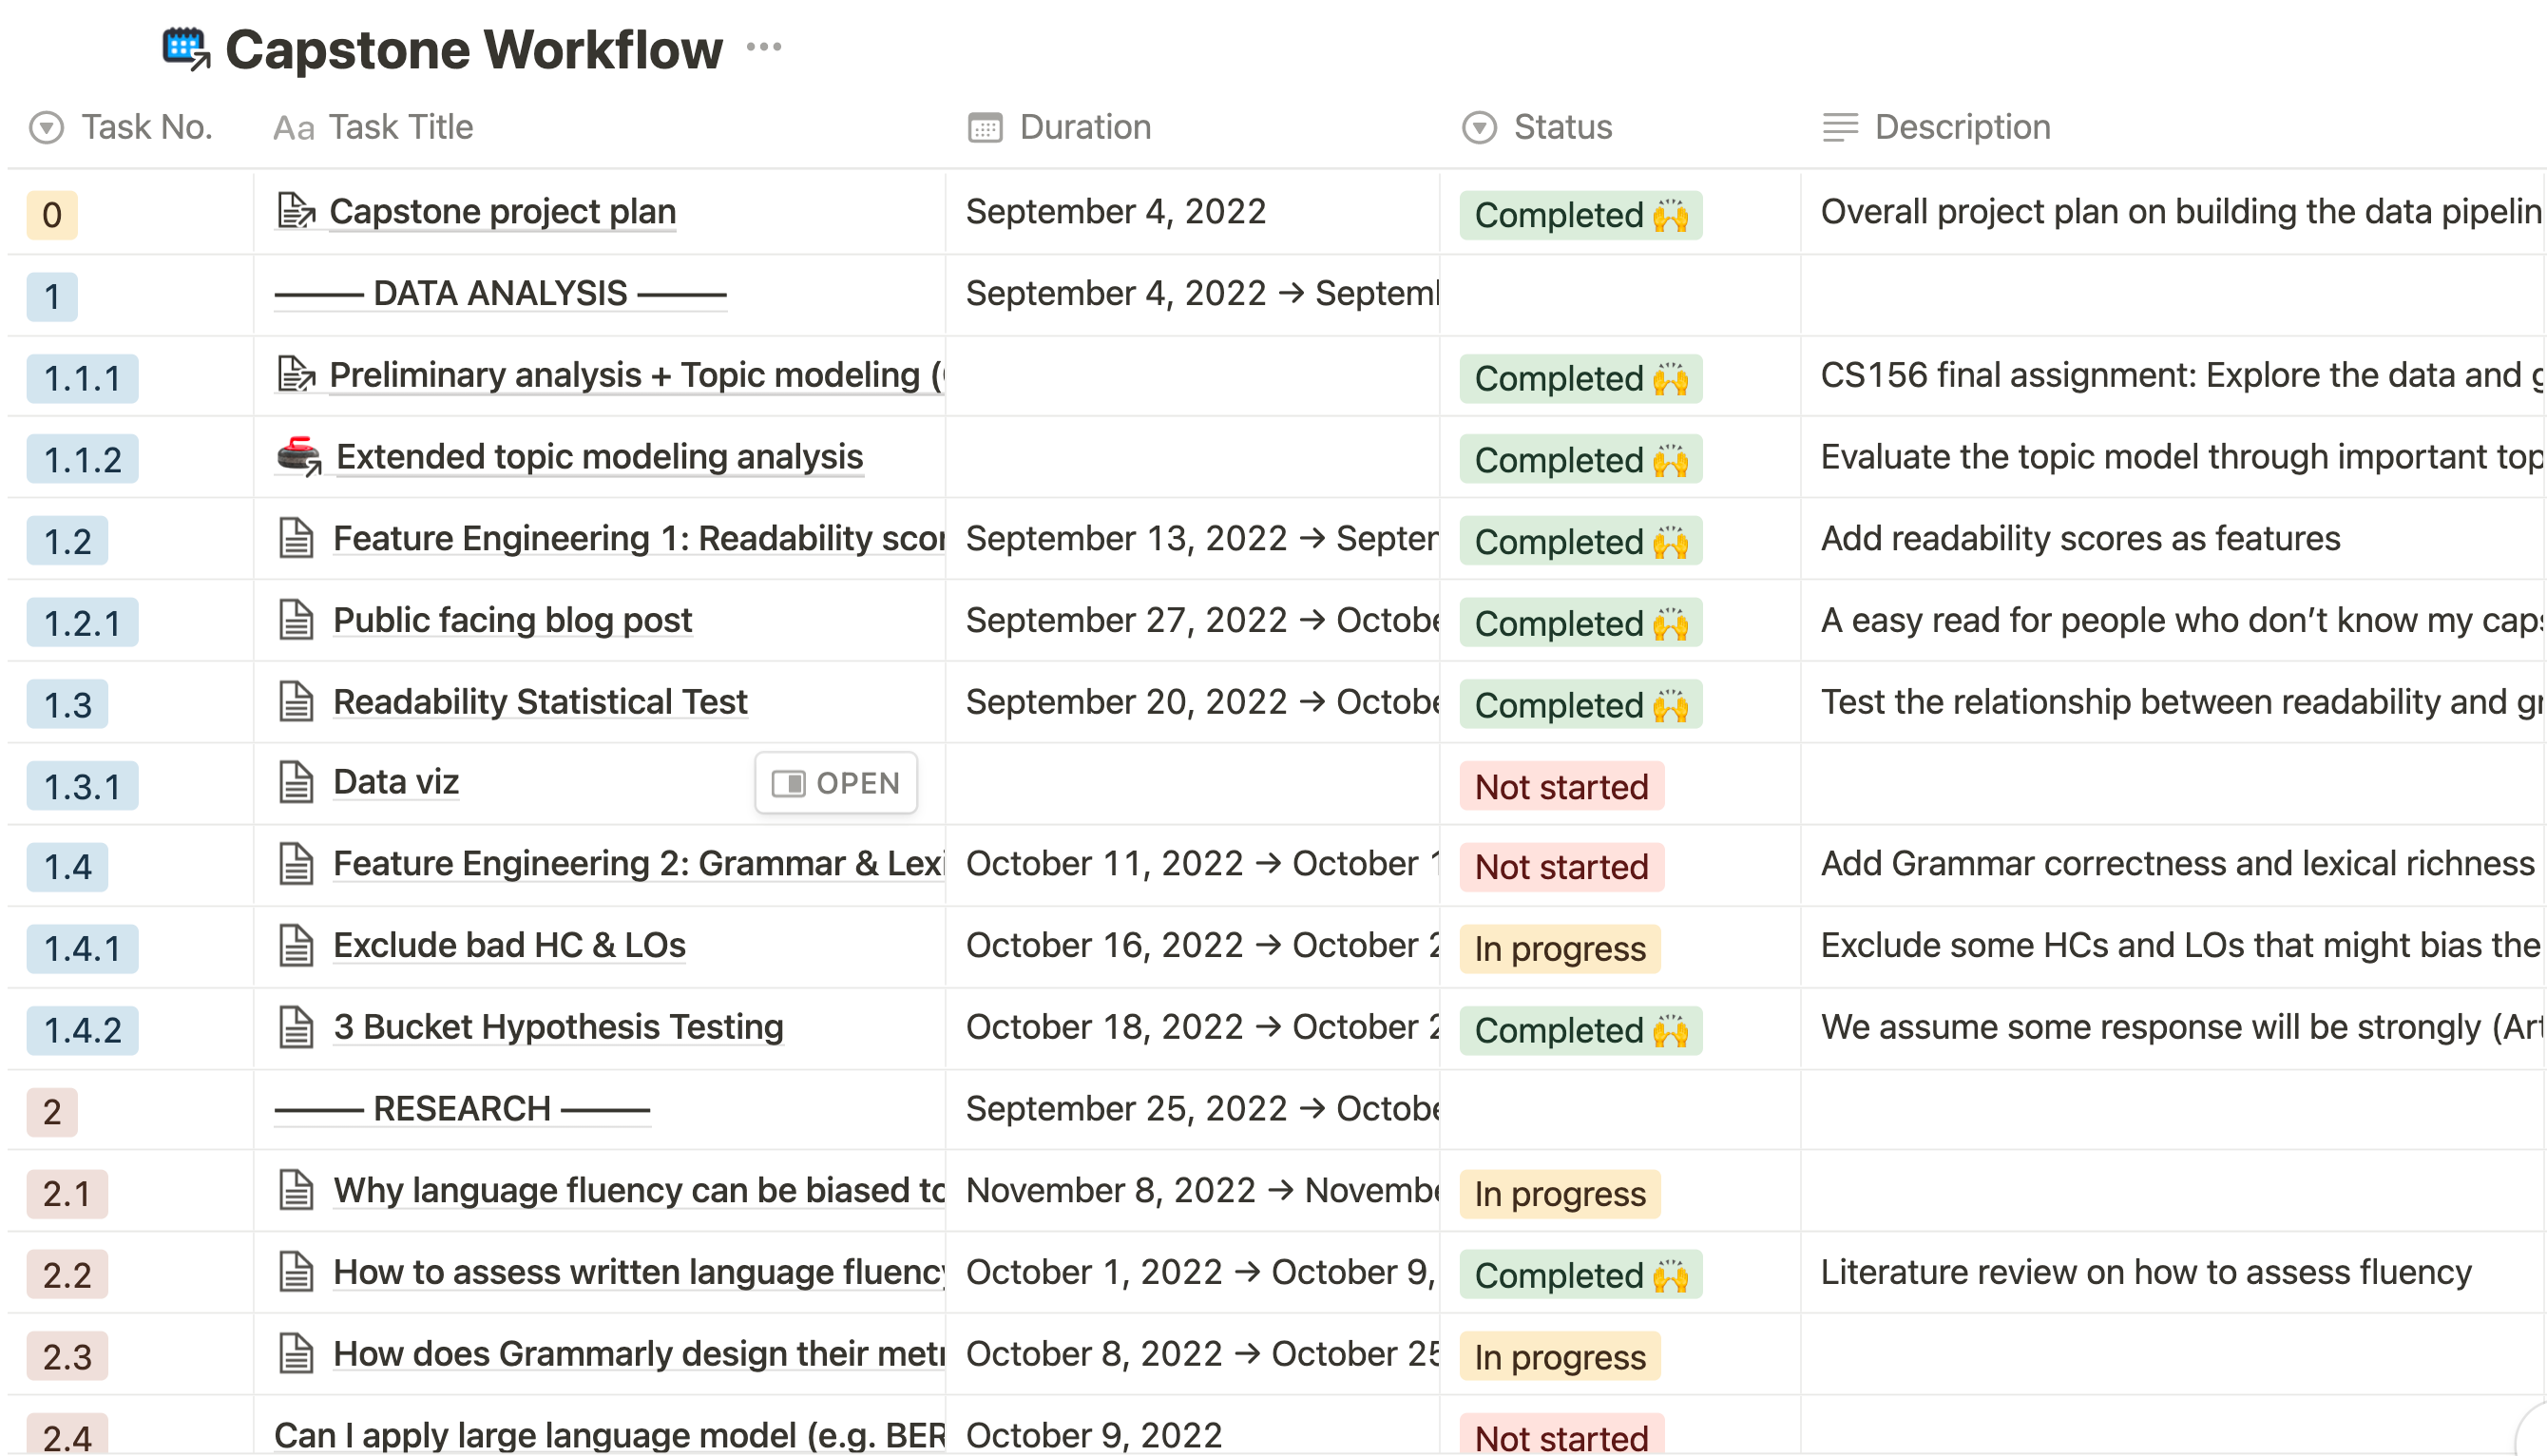Open the Public facing blog post page

(x=512, y=620)
